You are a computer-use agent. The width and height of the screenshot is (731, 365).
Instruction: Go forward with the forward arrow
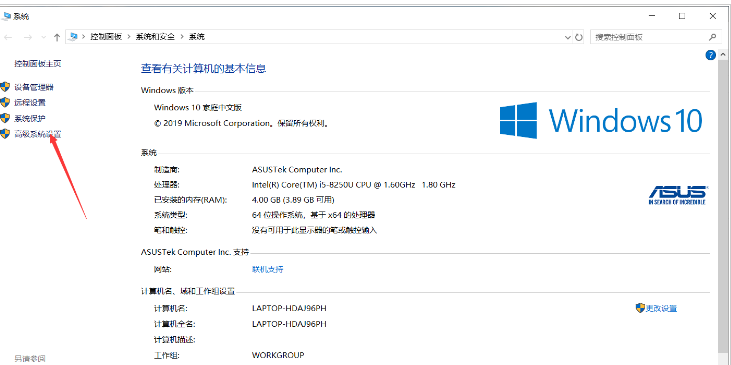coord(28,37)
